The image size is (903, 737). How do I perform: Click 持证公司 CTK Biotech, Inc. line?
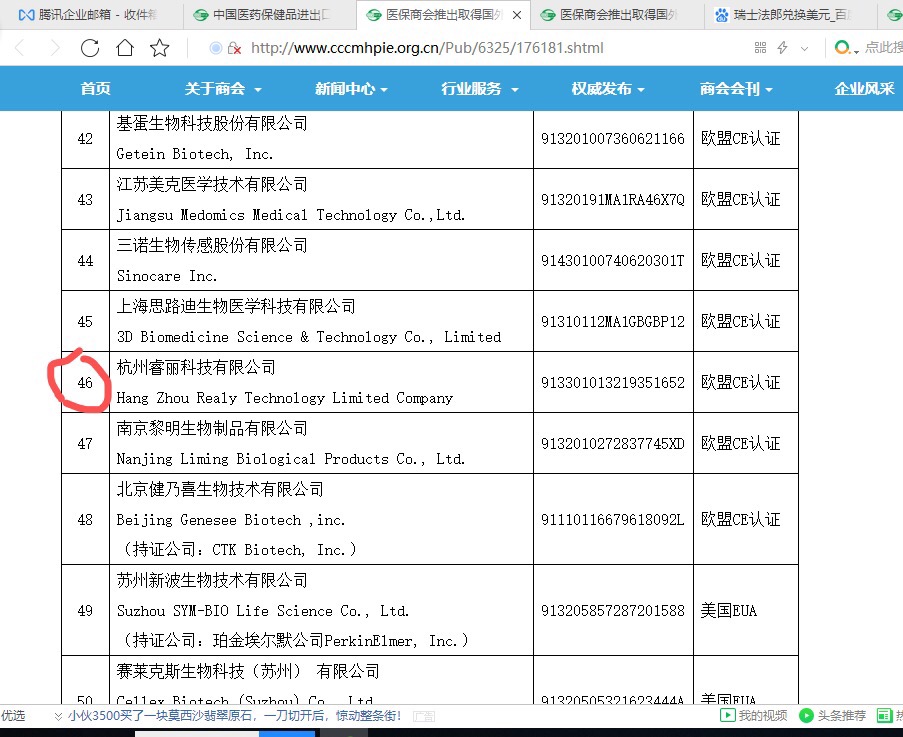240,550
